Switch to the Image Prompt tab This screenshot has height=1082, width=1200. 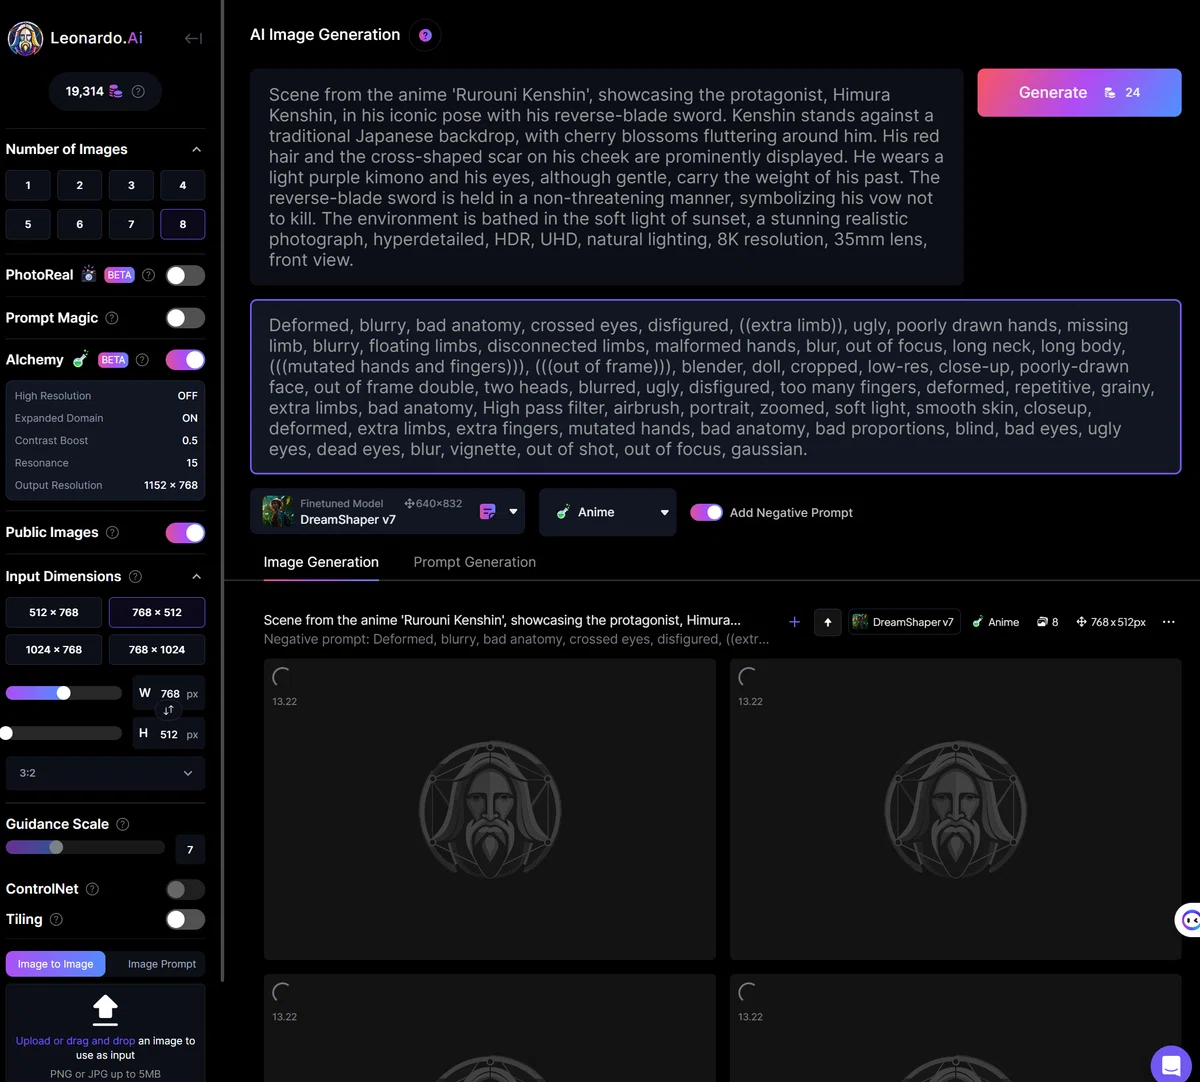162,964
